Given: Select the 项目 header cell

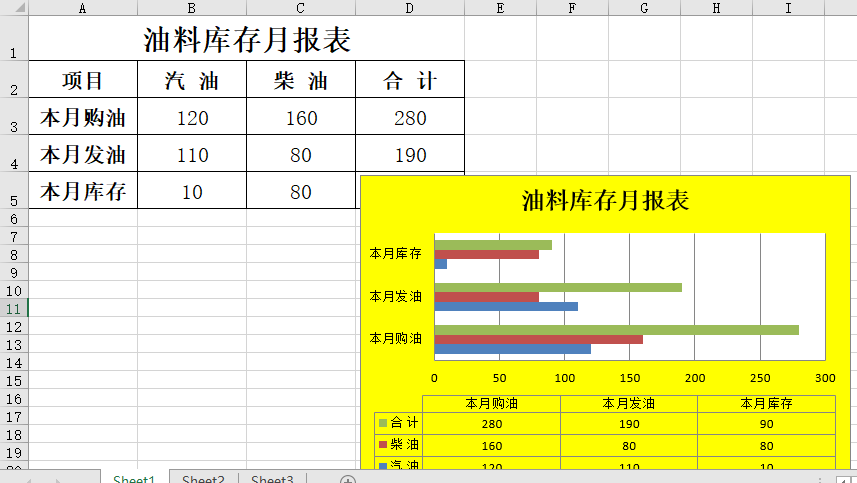Looking at the screenshot, I should tap(83, 80).
